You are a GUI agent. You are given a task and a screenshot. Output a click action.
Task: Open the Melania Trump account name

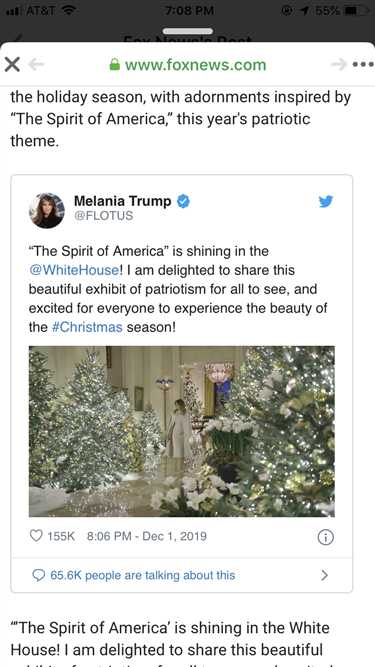pyautogui.click(x=122, y=201)
